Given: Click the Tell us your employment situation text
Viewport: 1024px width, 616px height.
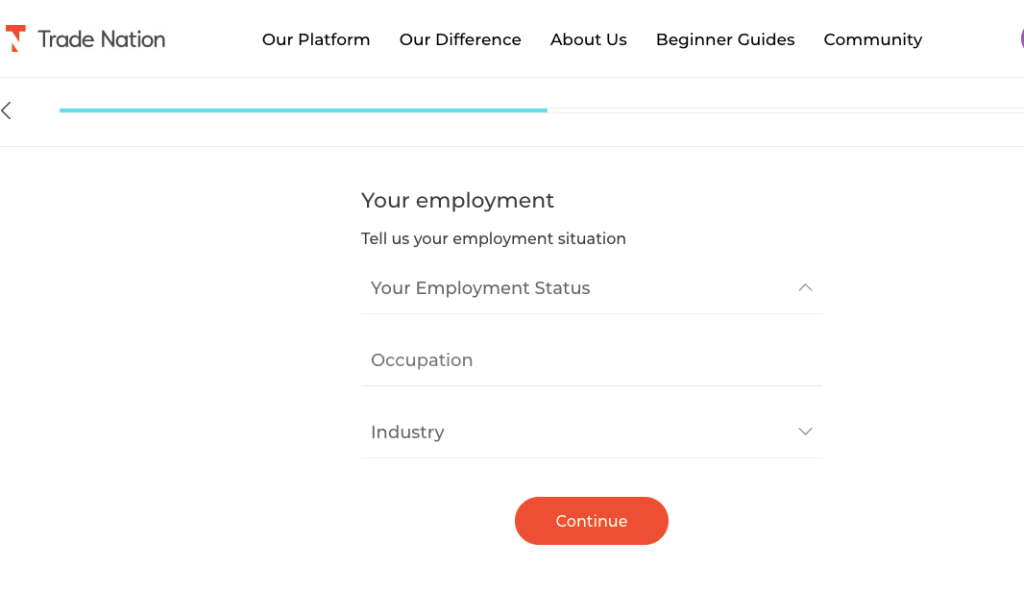Looking at the screenshot, I should click(493, 239).
